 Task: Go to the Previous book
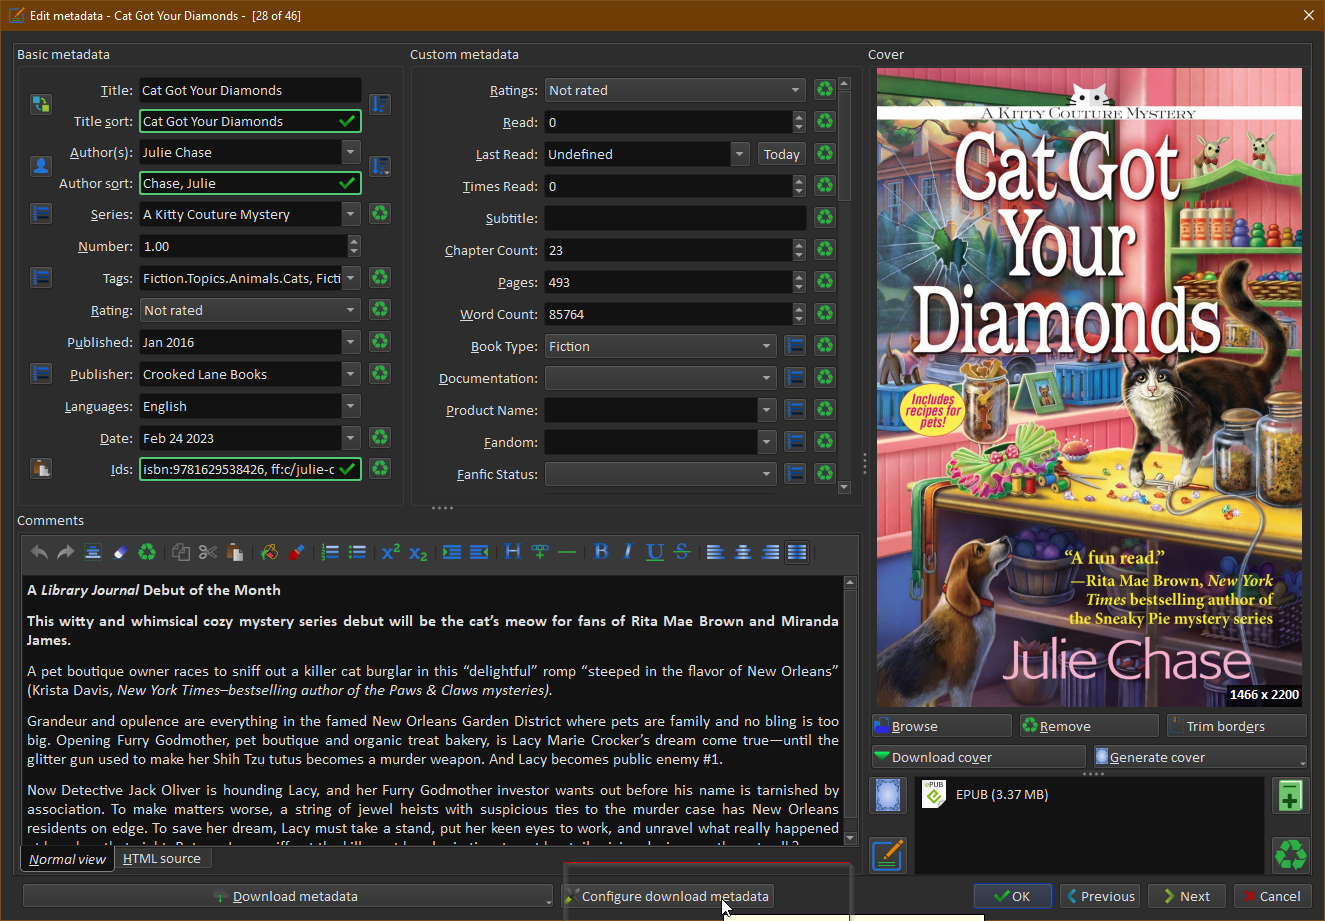tap(1100, 896)
